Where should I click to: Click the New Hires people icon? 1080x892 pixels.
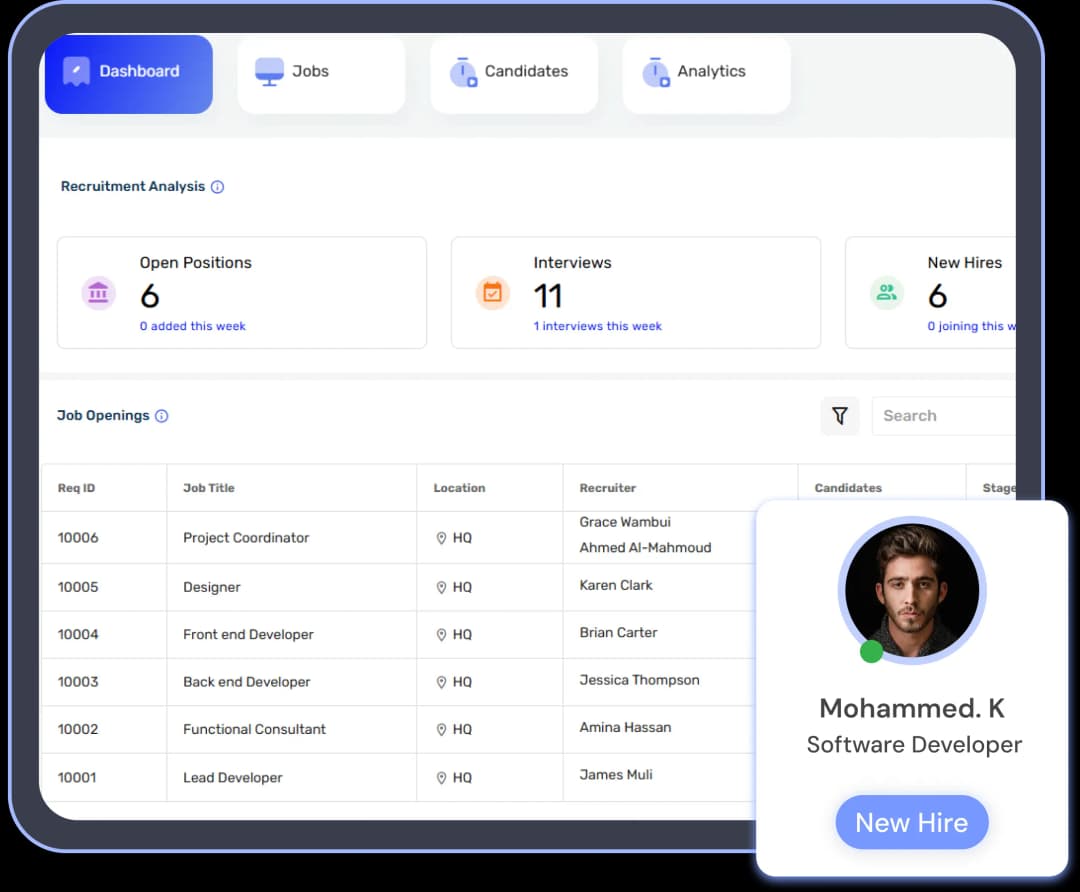[886, 293]
